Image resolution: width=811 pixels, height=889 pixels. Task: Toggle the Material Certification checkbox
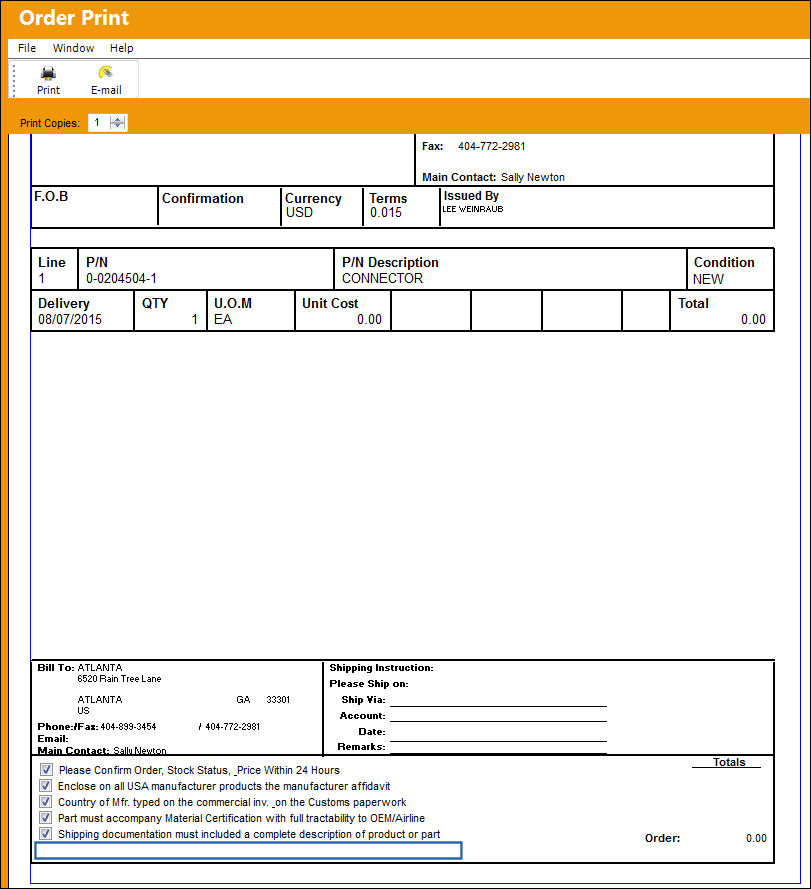(46, 818)
